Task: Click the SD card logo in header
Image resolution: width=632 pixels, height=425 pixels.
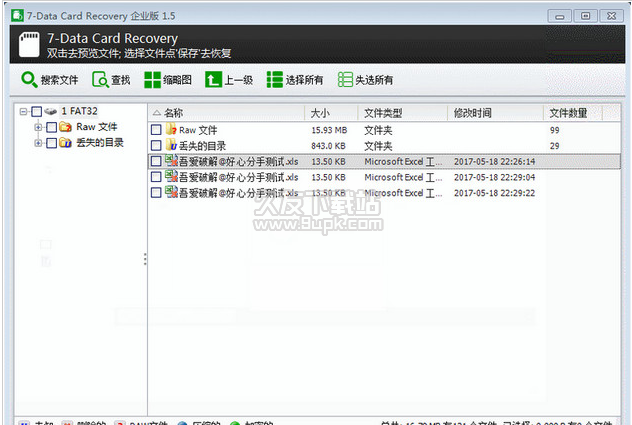Action: click(x=29, y=44)
